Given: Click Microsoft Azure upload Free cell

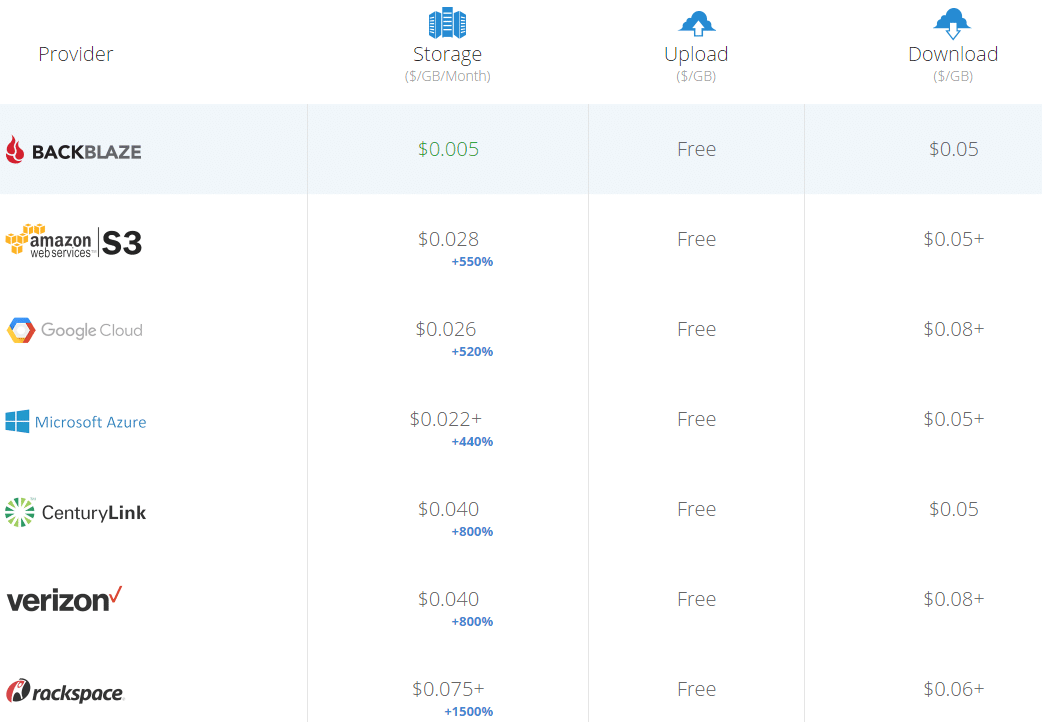Looking at the screenshot, I should (x=696, y=419).
